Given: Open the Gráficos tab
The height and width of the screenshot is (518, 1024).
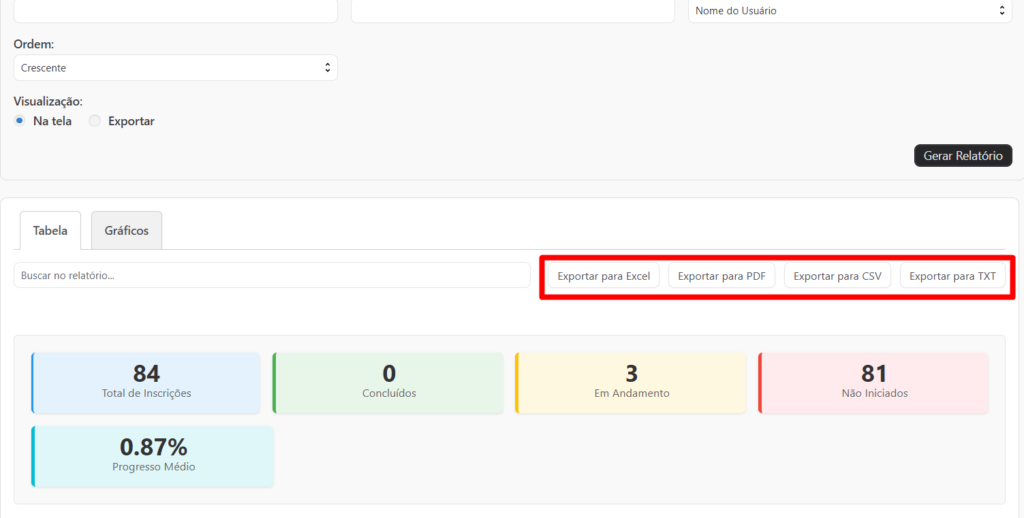Looking at the screenshot, I should [126, 231].
